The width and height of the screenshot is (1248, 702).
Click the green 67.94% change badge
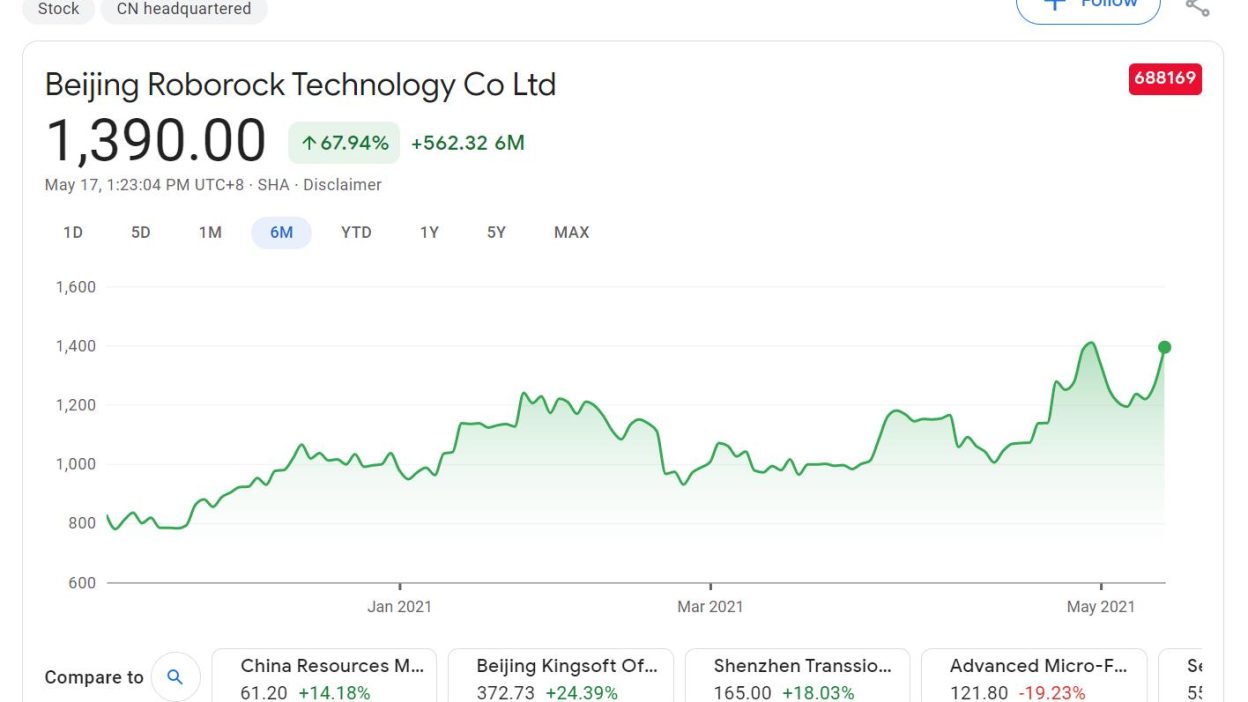click(344, 143)
